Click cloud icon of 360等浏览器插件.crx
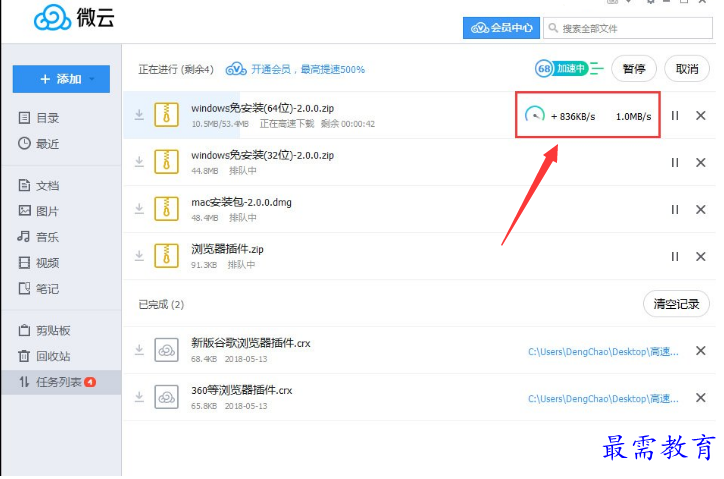Viewport: 724px width, 479px height. click(x=166, y=397)
